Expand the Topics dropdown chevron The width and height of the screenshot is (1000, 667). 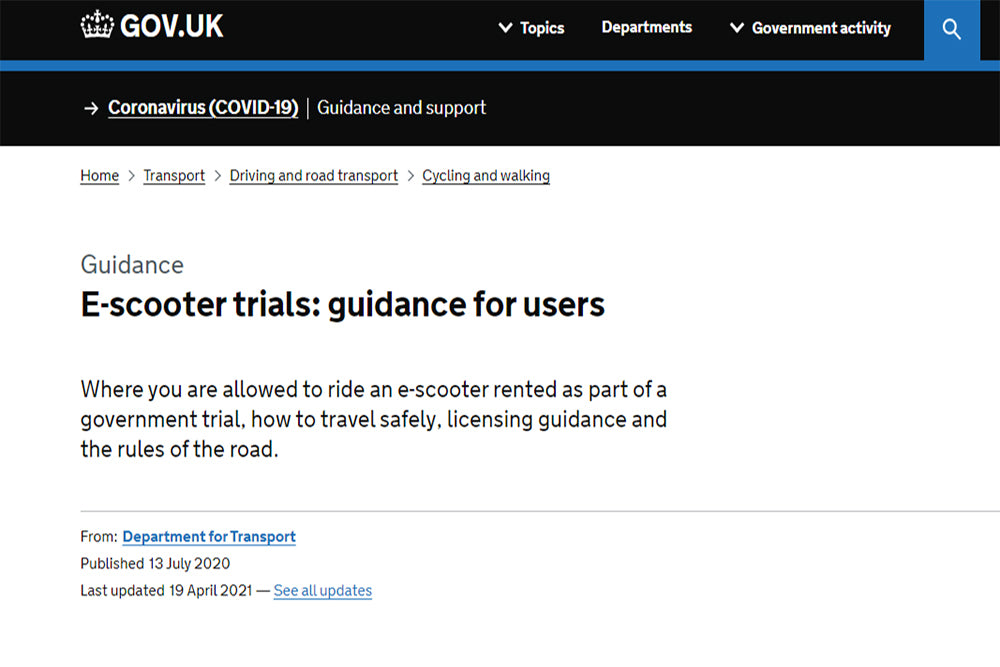(x=505, y=28)
